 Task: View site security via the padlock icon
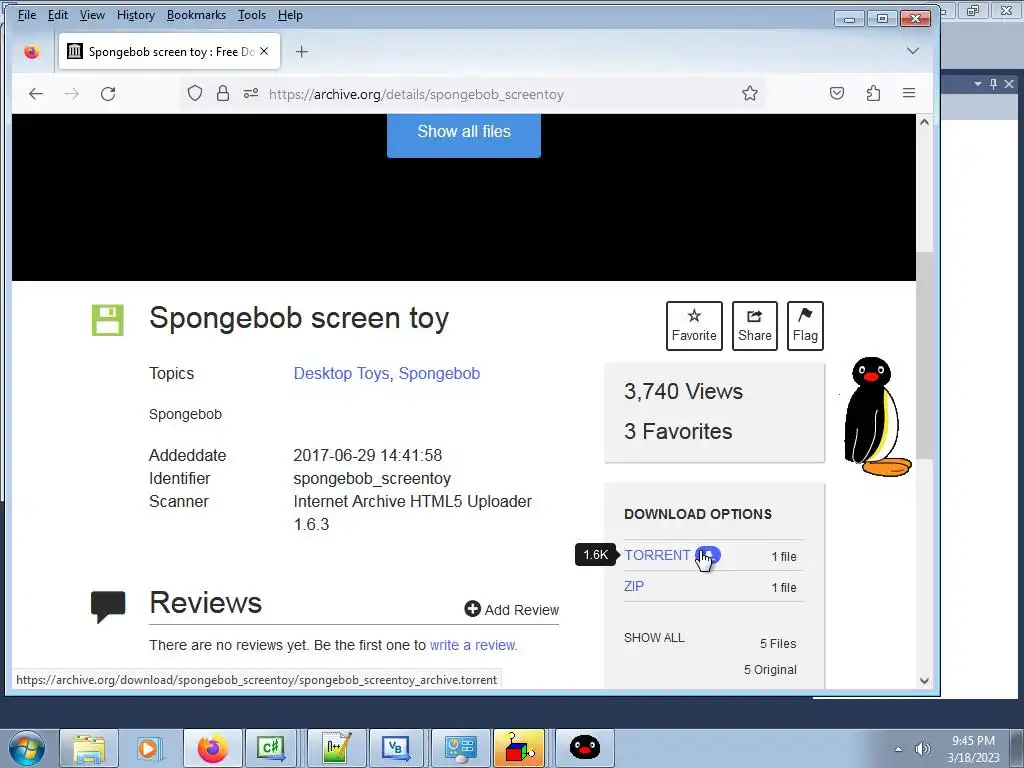pos(223,93)
